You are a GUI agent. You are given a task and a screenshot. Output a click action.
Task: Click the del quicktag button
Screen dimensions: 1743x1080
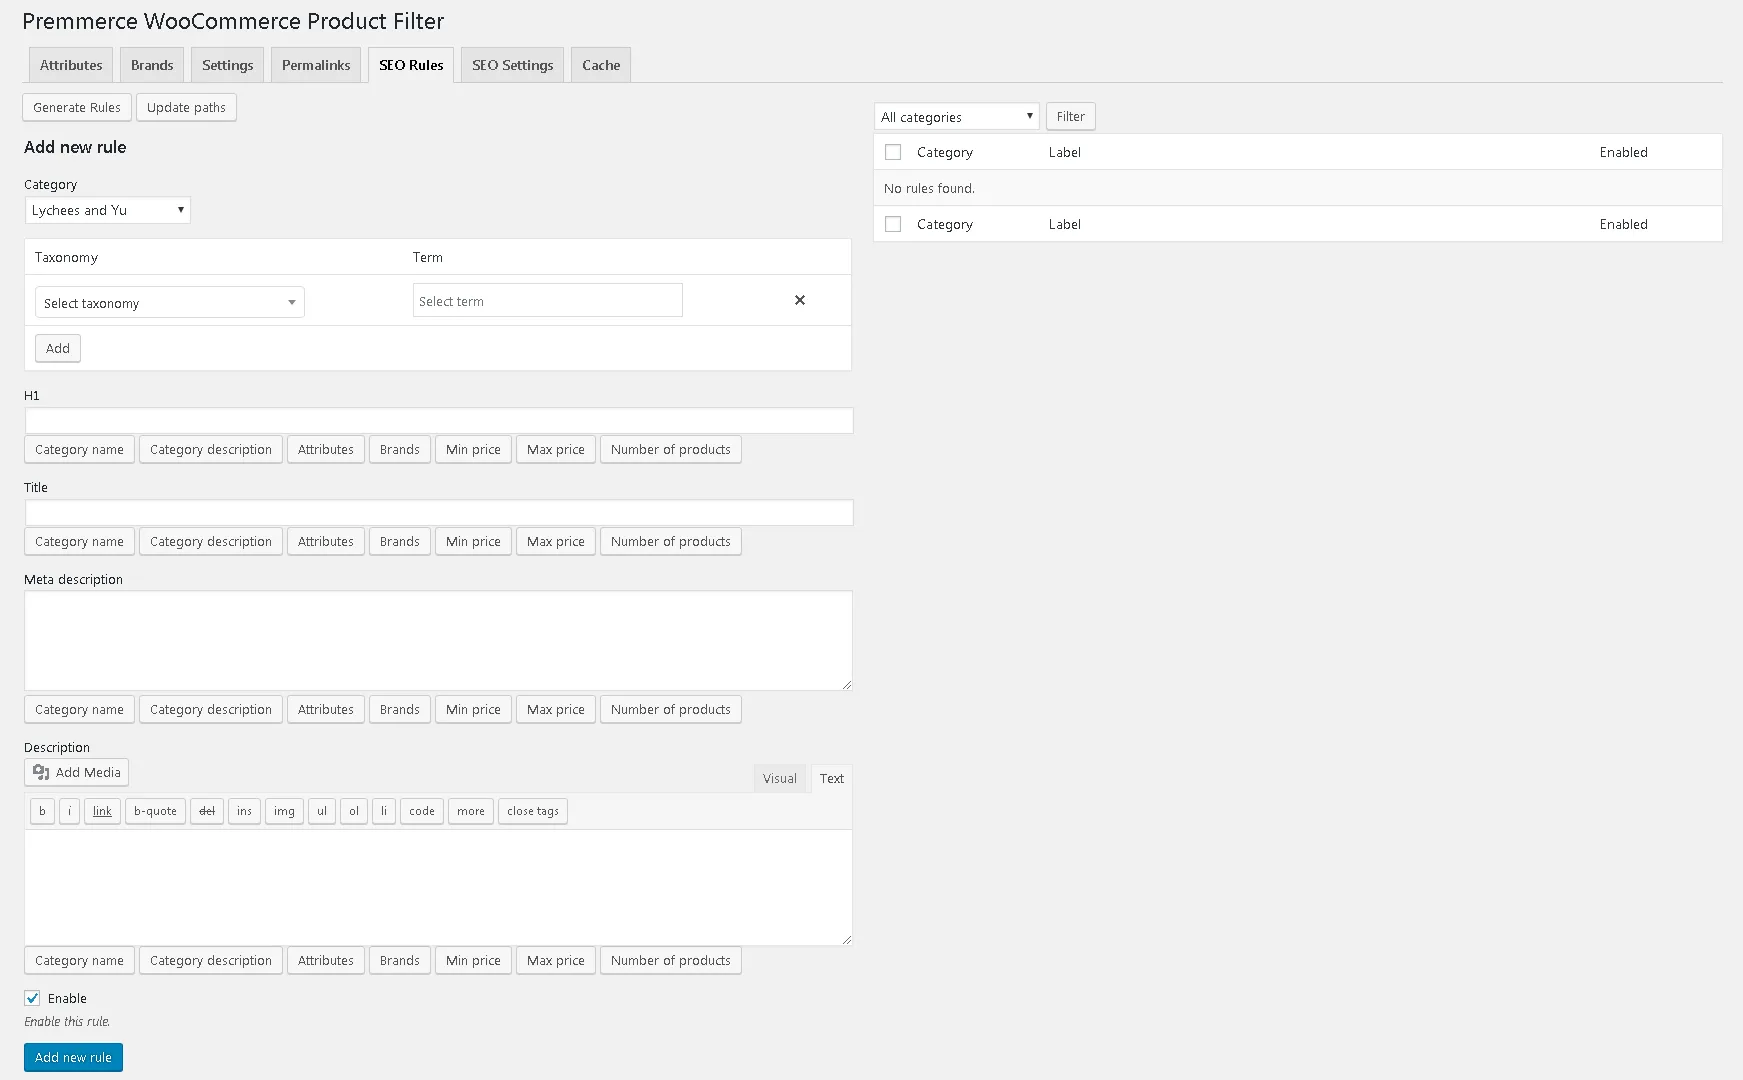pos(207,811)
